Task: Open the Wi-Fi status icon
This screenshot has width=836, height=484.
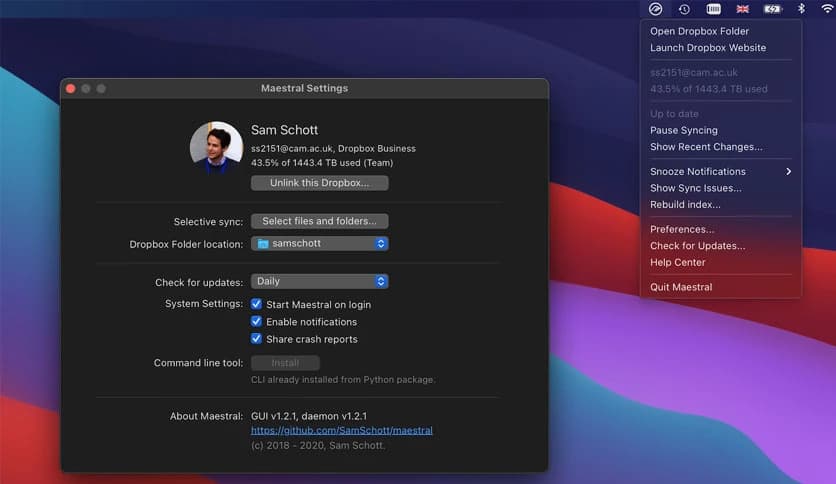Action: (826, 9)
